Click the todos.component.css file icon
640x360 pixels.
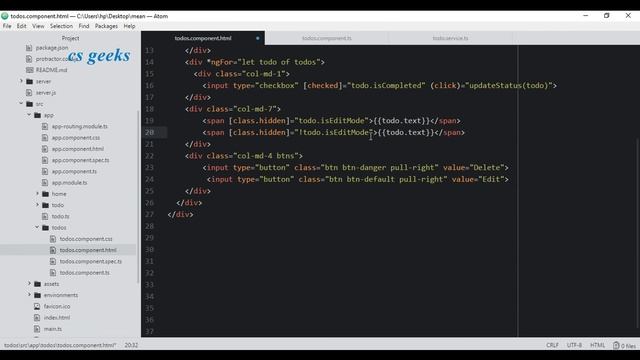click(x=53, y=239)
